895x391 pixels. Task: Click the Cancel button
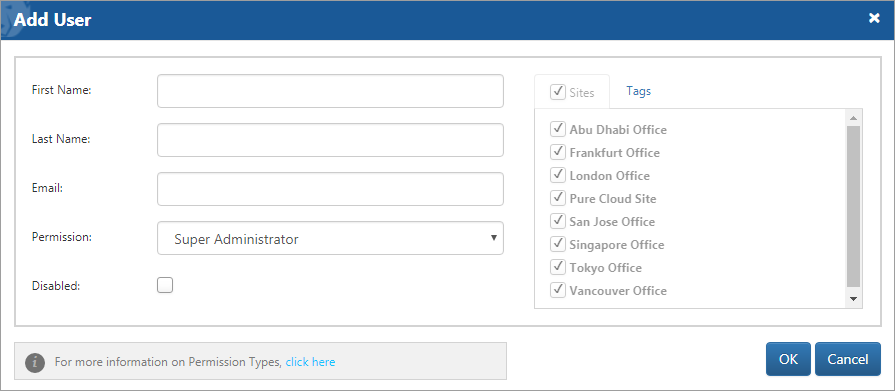click(848, 359)
